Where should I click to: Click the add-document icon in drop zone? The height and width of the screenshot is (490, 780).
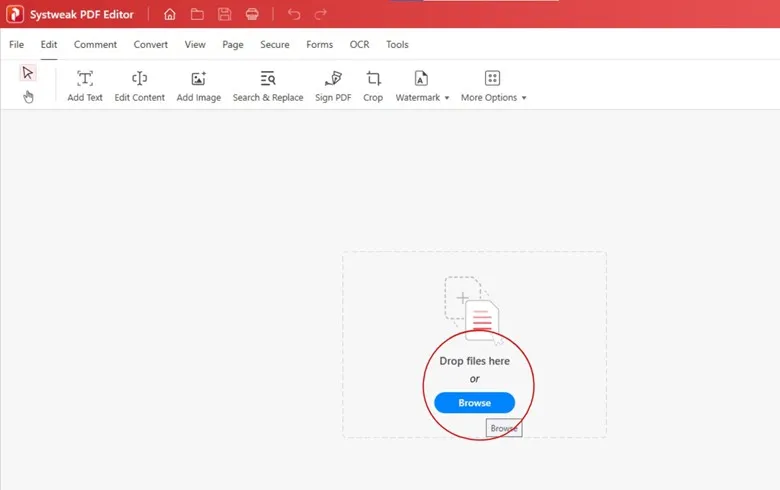pyautogui.click(x=473, y=309)
